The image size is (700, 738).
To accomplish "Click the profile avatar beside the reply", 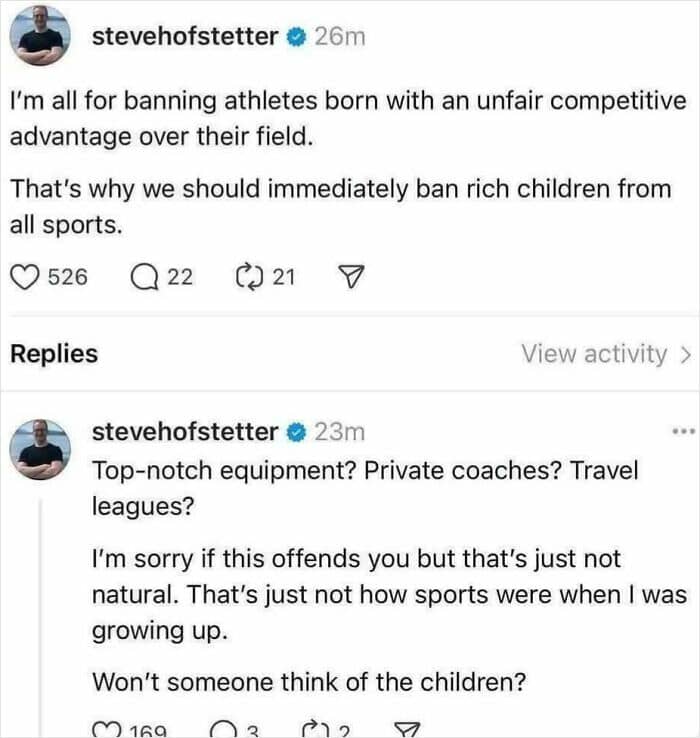I will [x=42, y=450].
